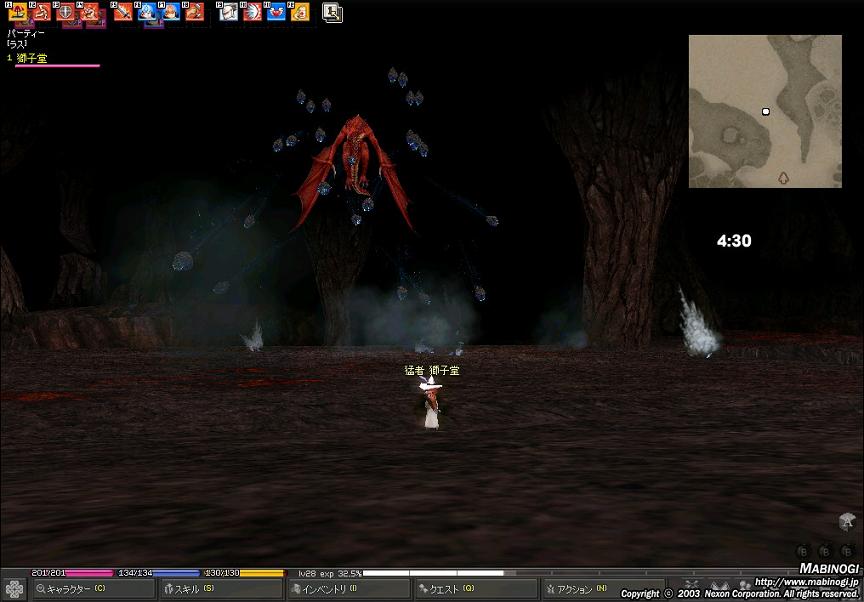Use the F8 orange hotkey skill

[195, 12]
